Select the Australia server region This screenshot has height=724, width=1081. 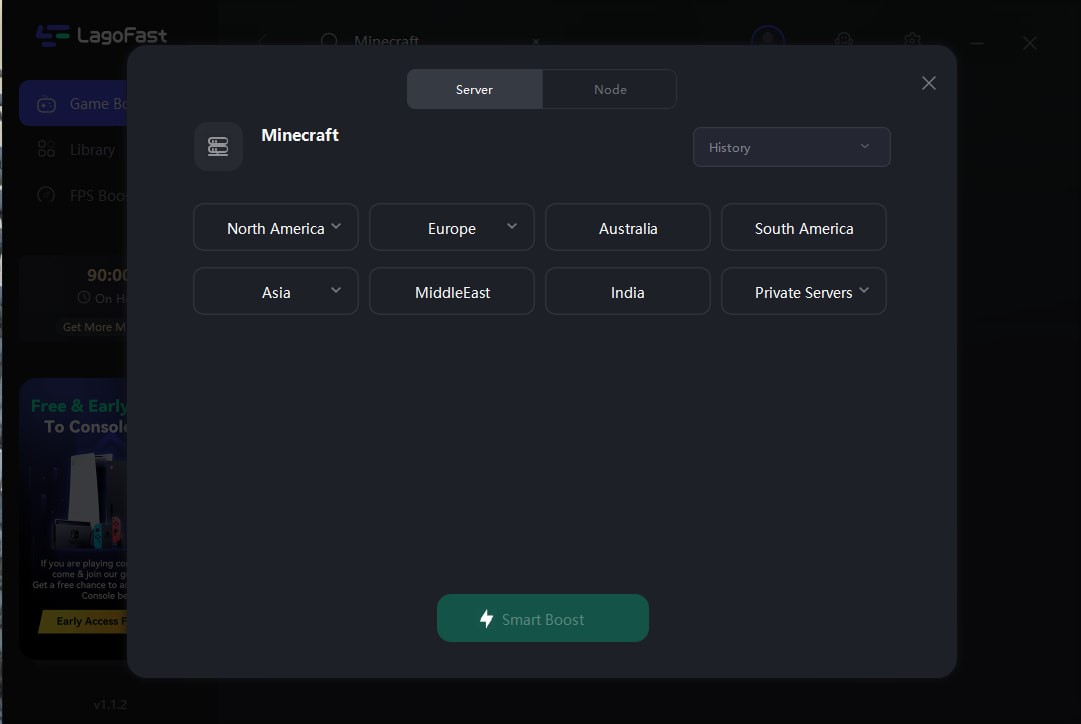[628, 228]
